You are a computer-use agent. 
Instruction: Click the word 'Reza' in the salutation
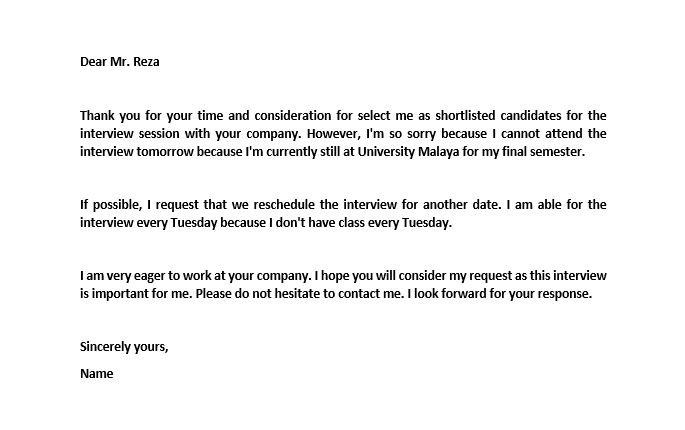coord(144,61)
